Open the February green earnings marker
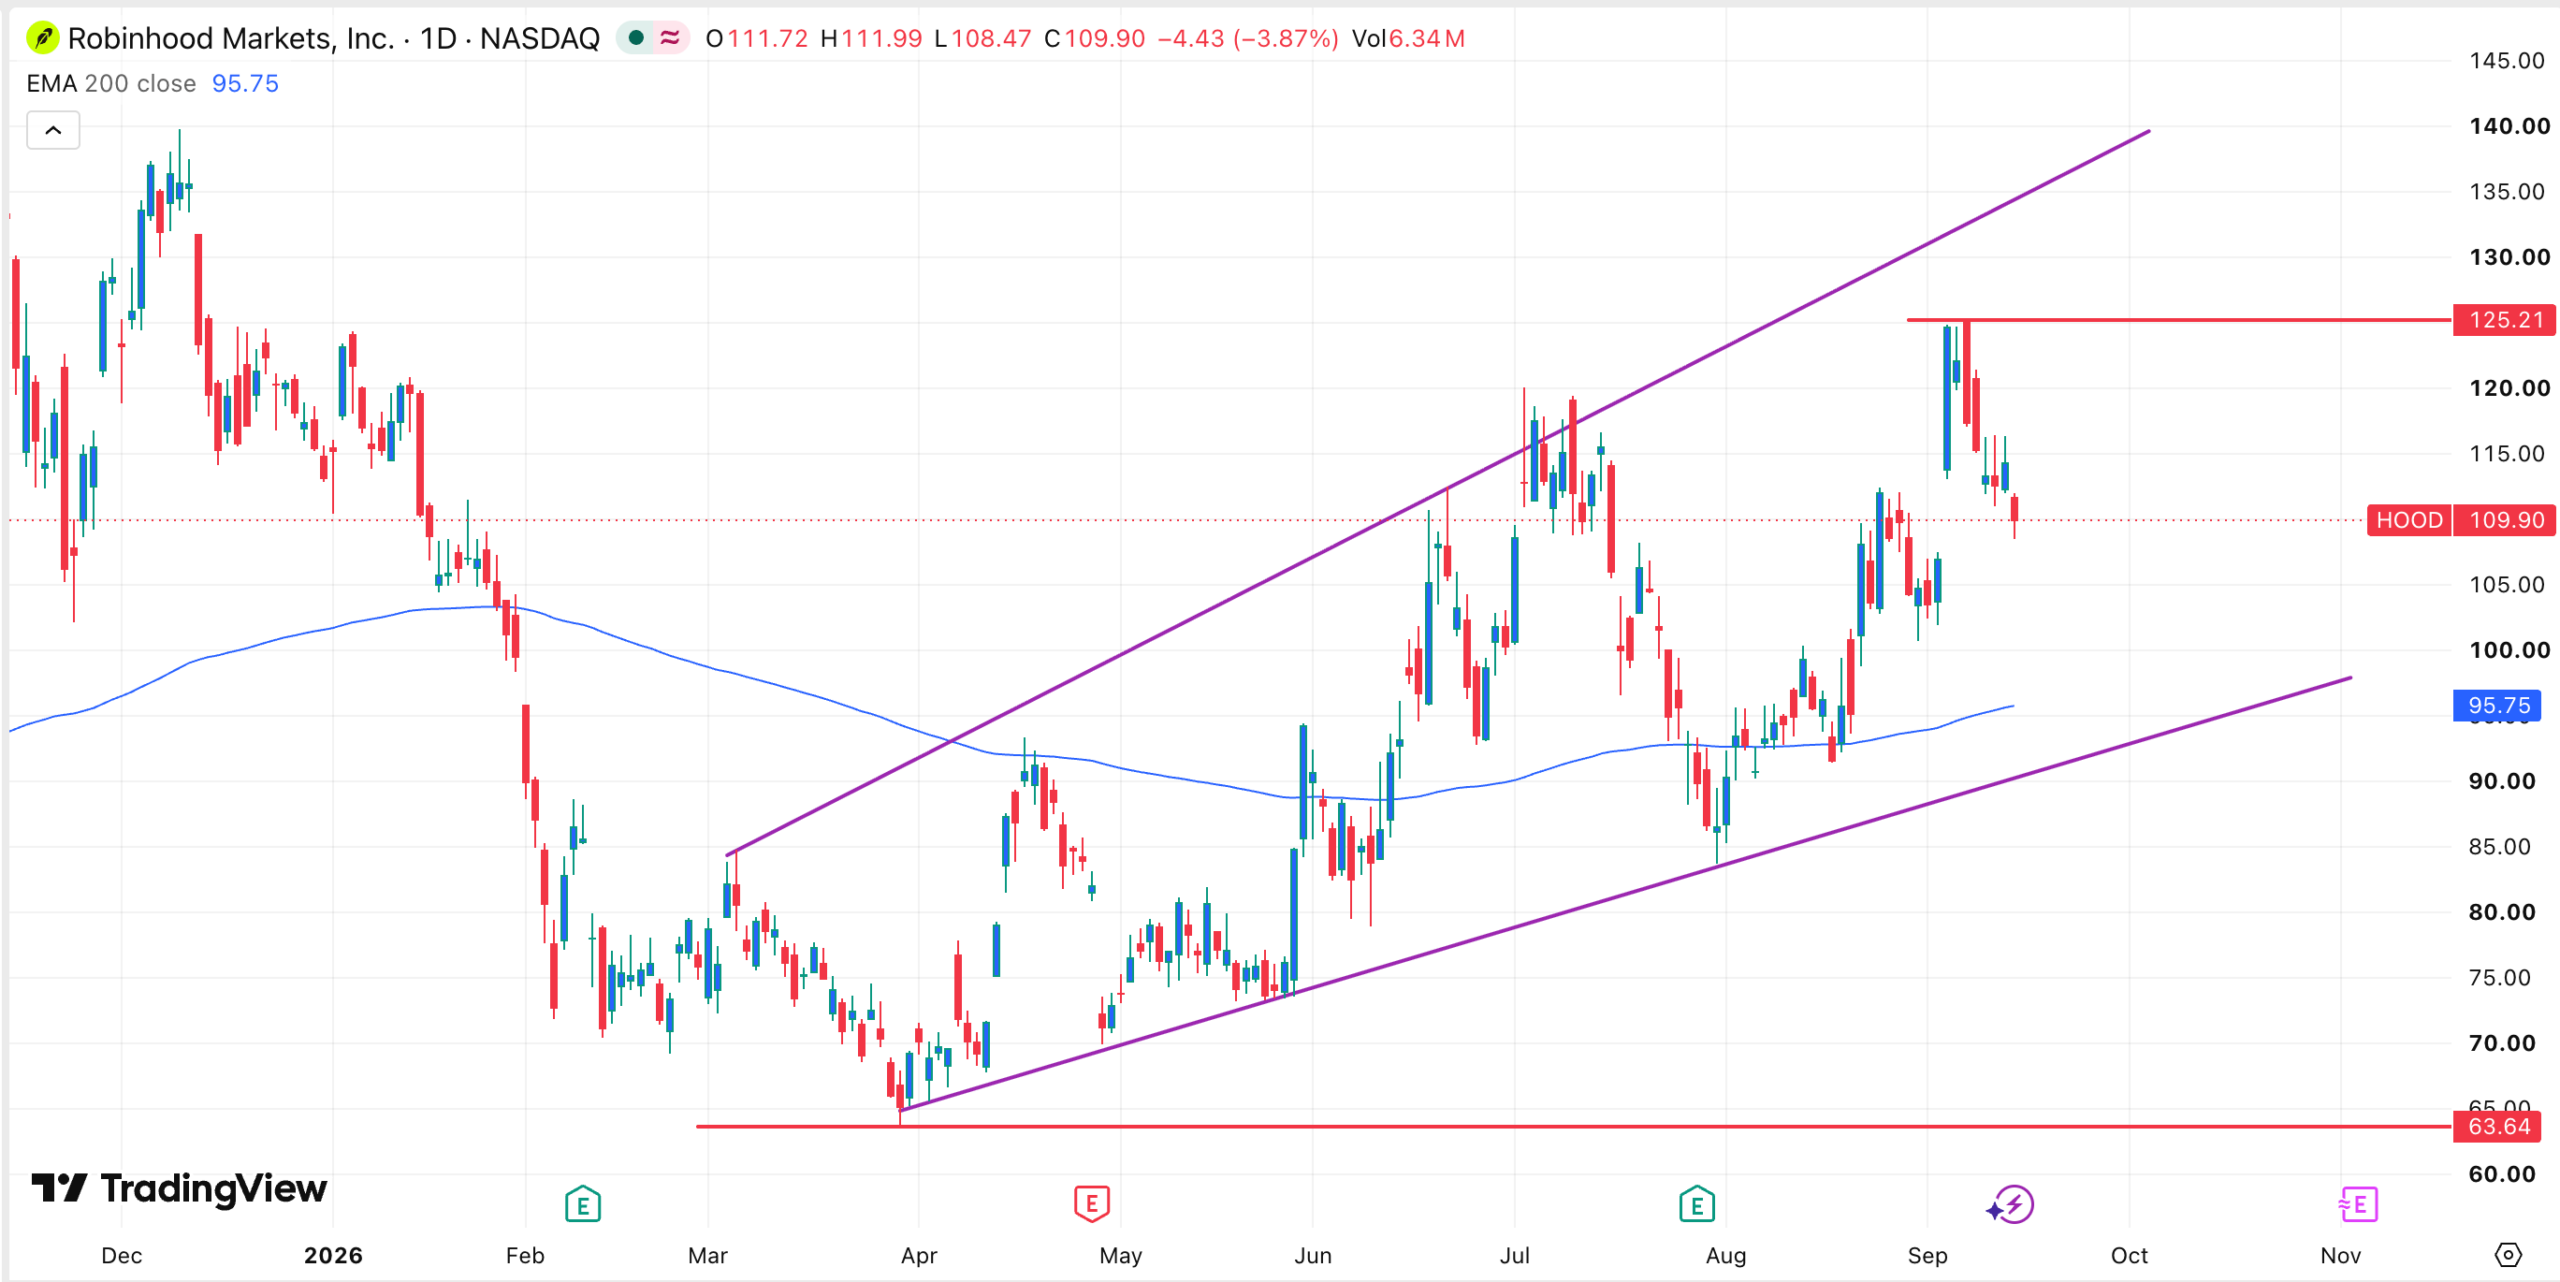Image resolution: width=2560 pixels, height=1282 pixels. point(582,1204)
